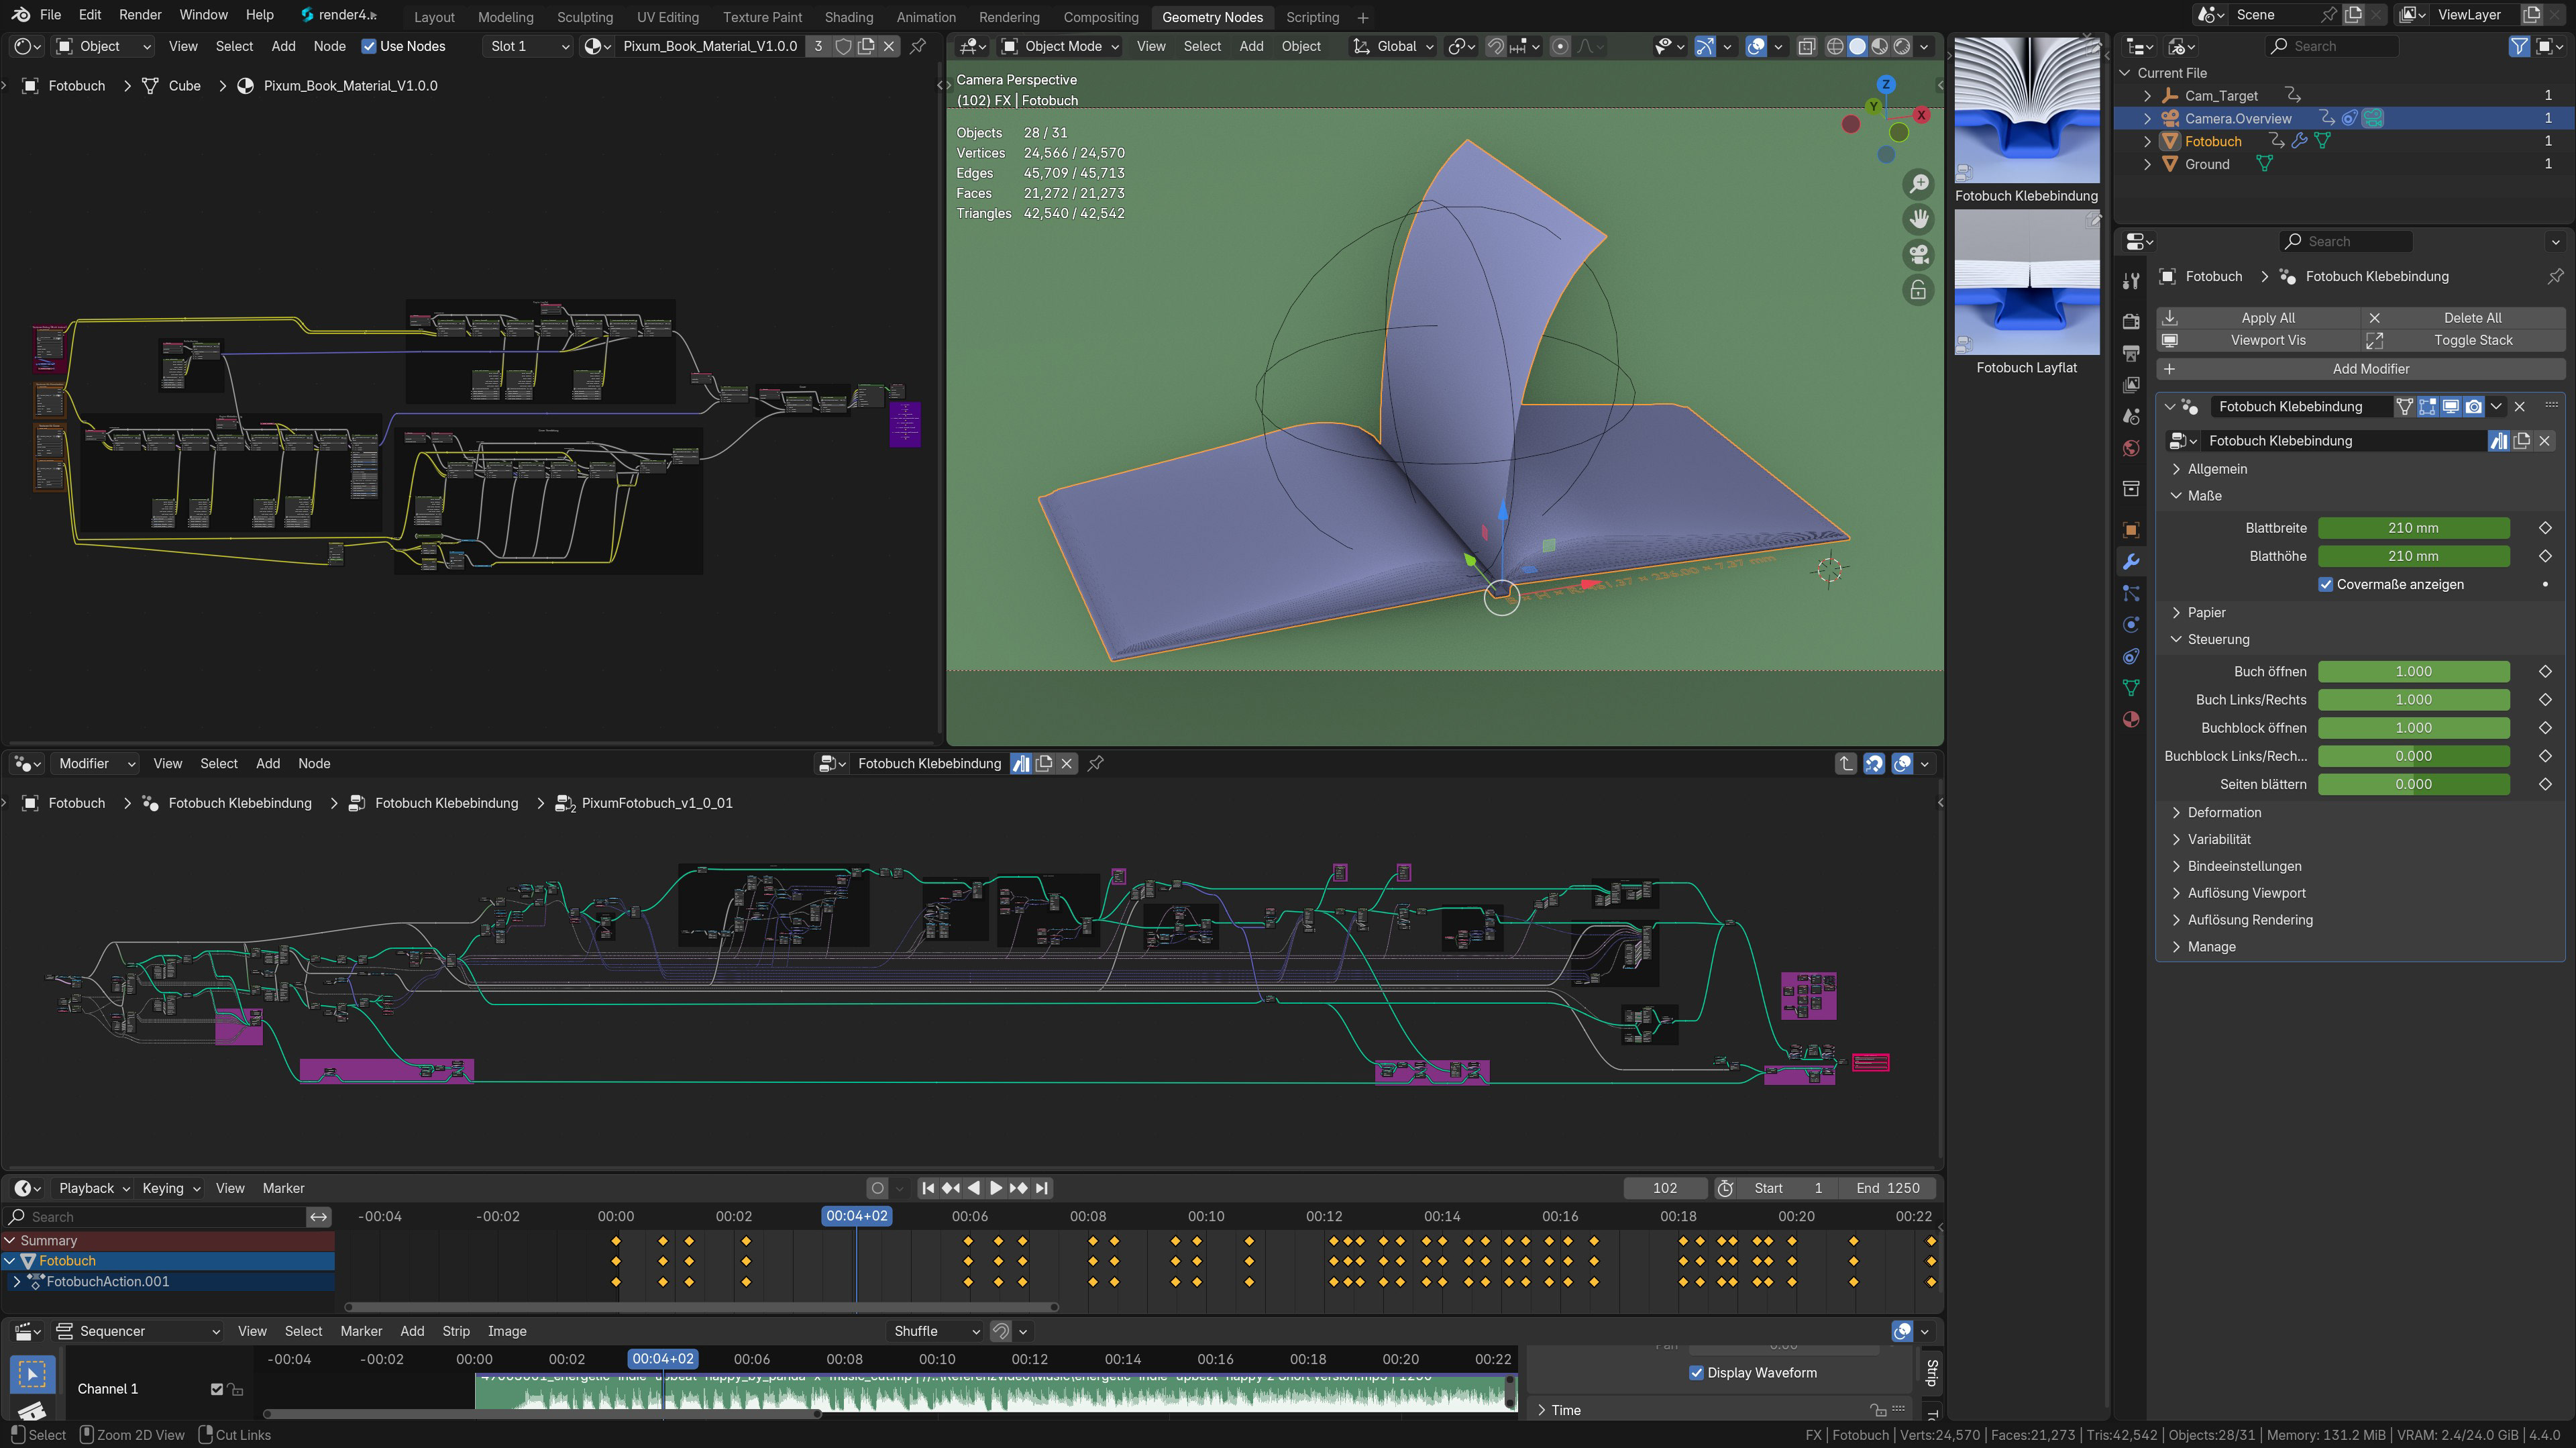Toggle Display Waveform checkbox
The width and height of the screenshot is (2576, 1448).
click(x=1696, y=1372)
